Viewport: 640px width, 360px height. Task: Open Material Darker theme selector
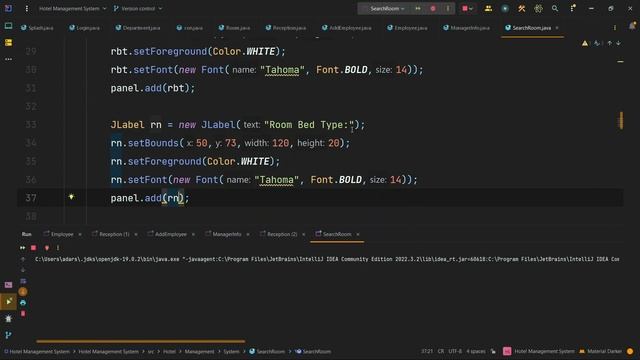pyautogui.click(x=600, y=351)
